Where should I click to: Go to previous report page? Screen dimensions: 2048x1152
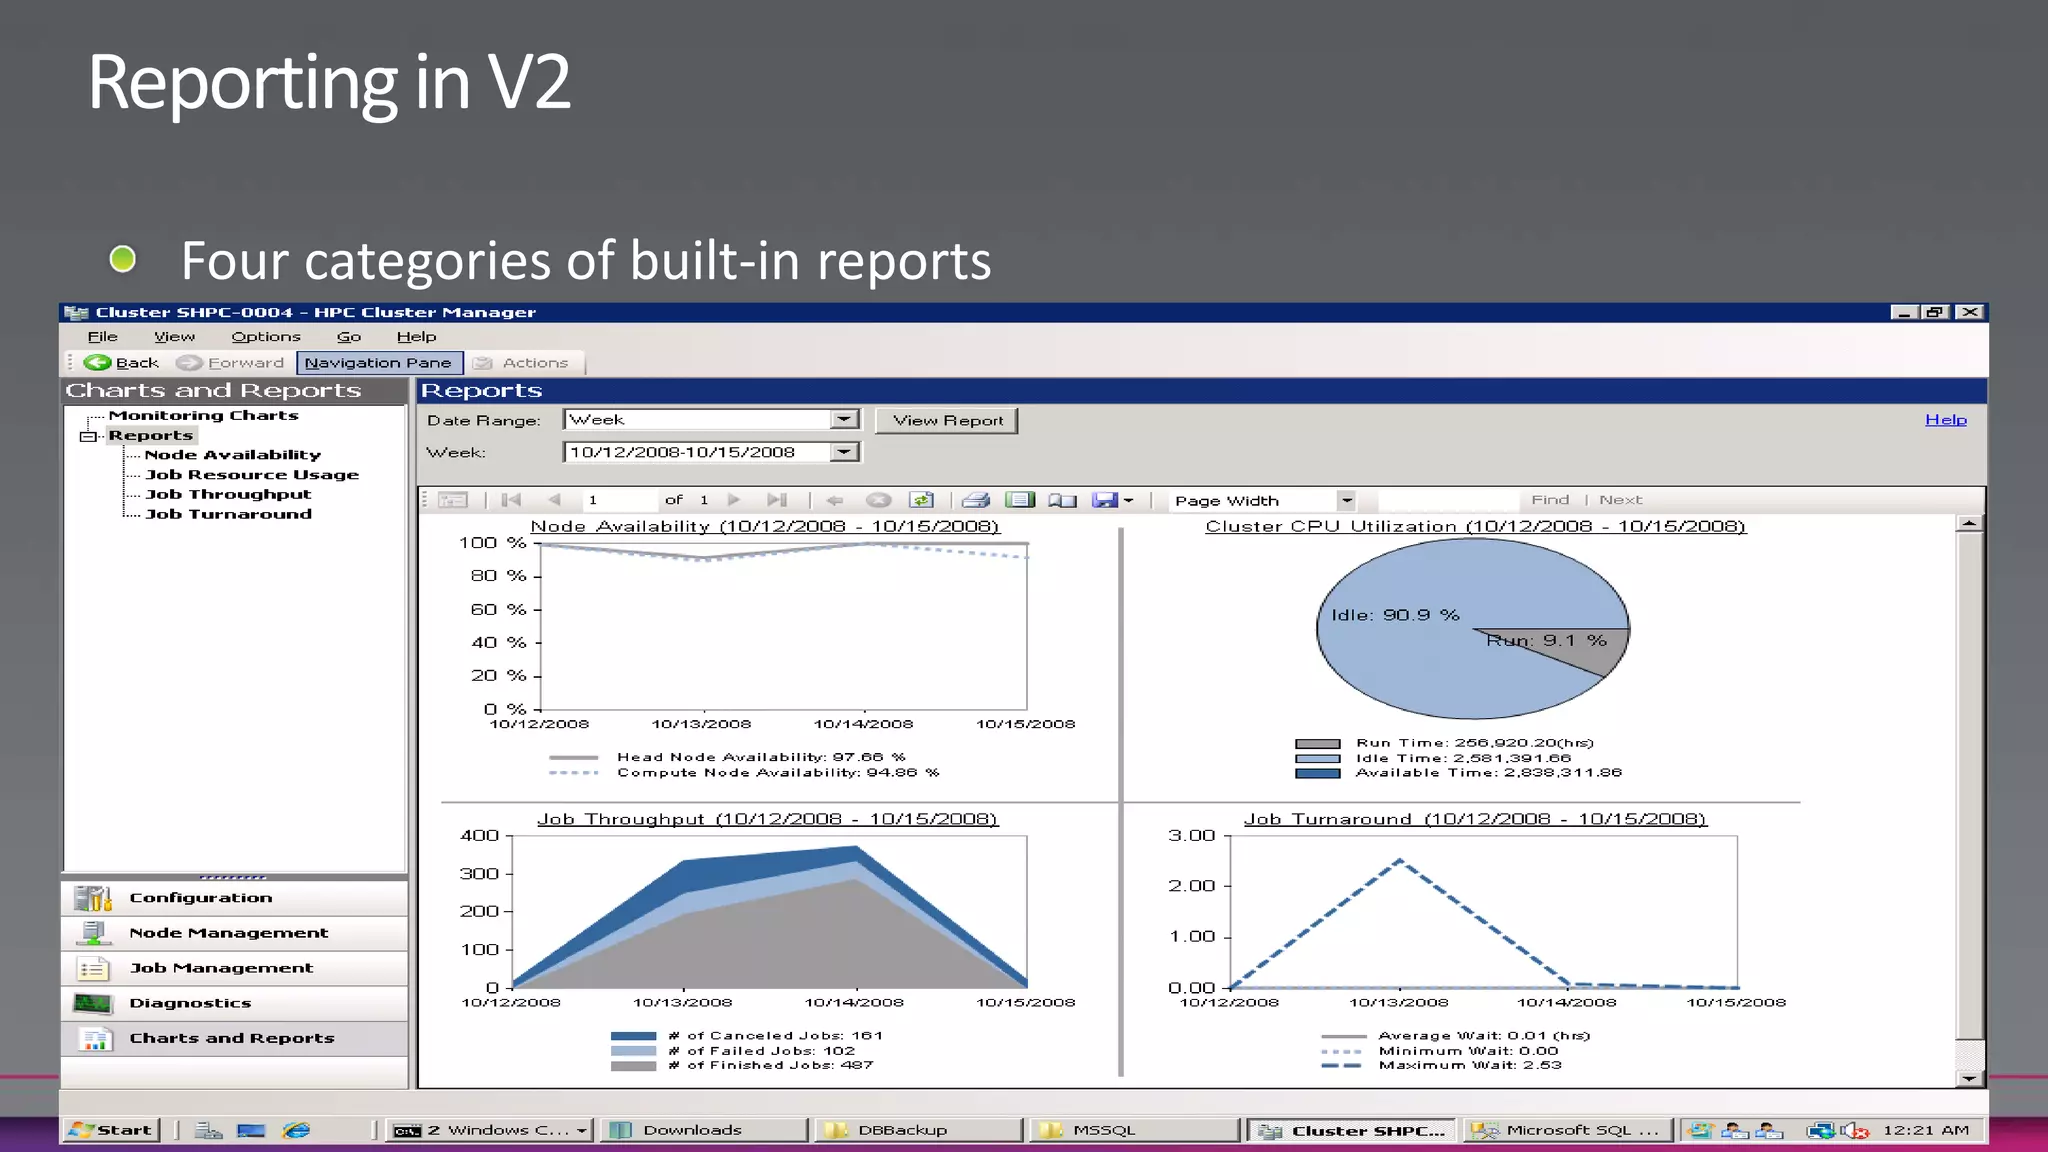click(555, 500)
